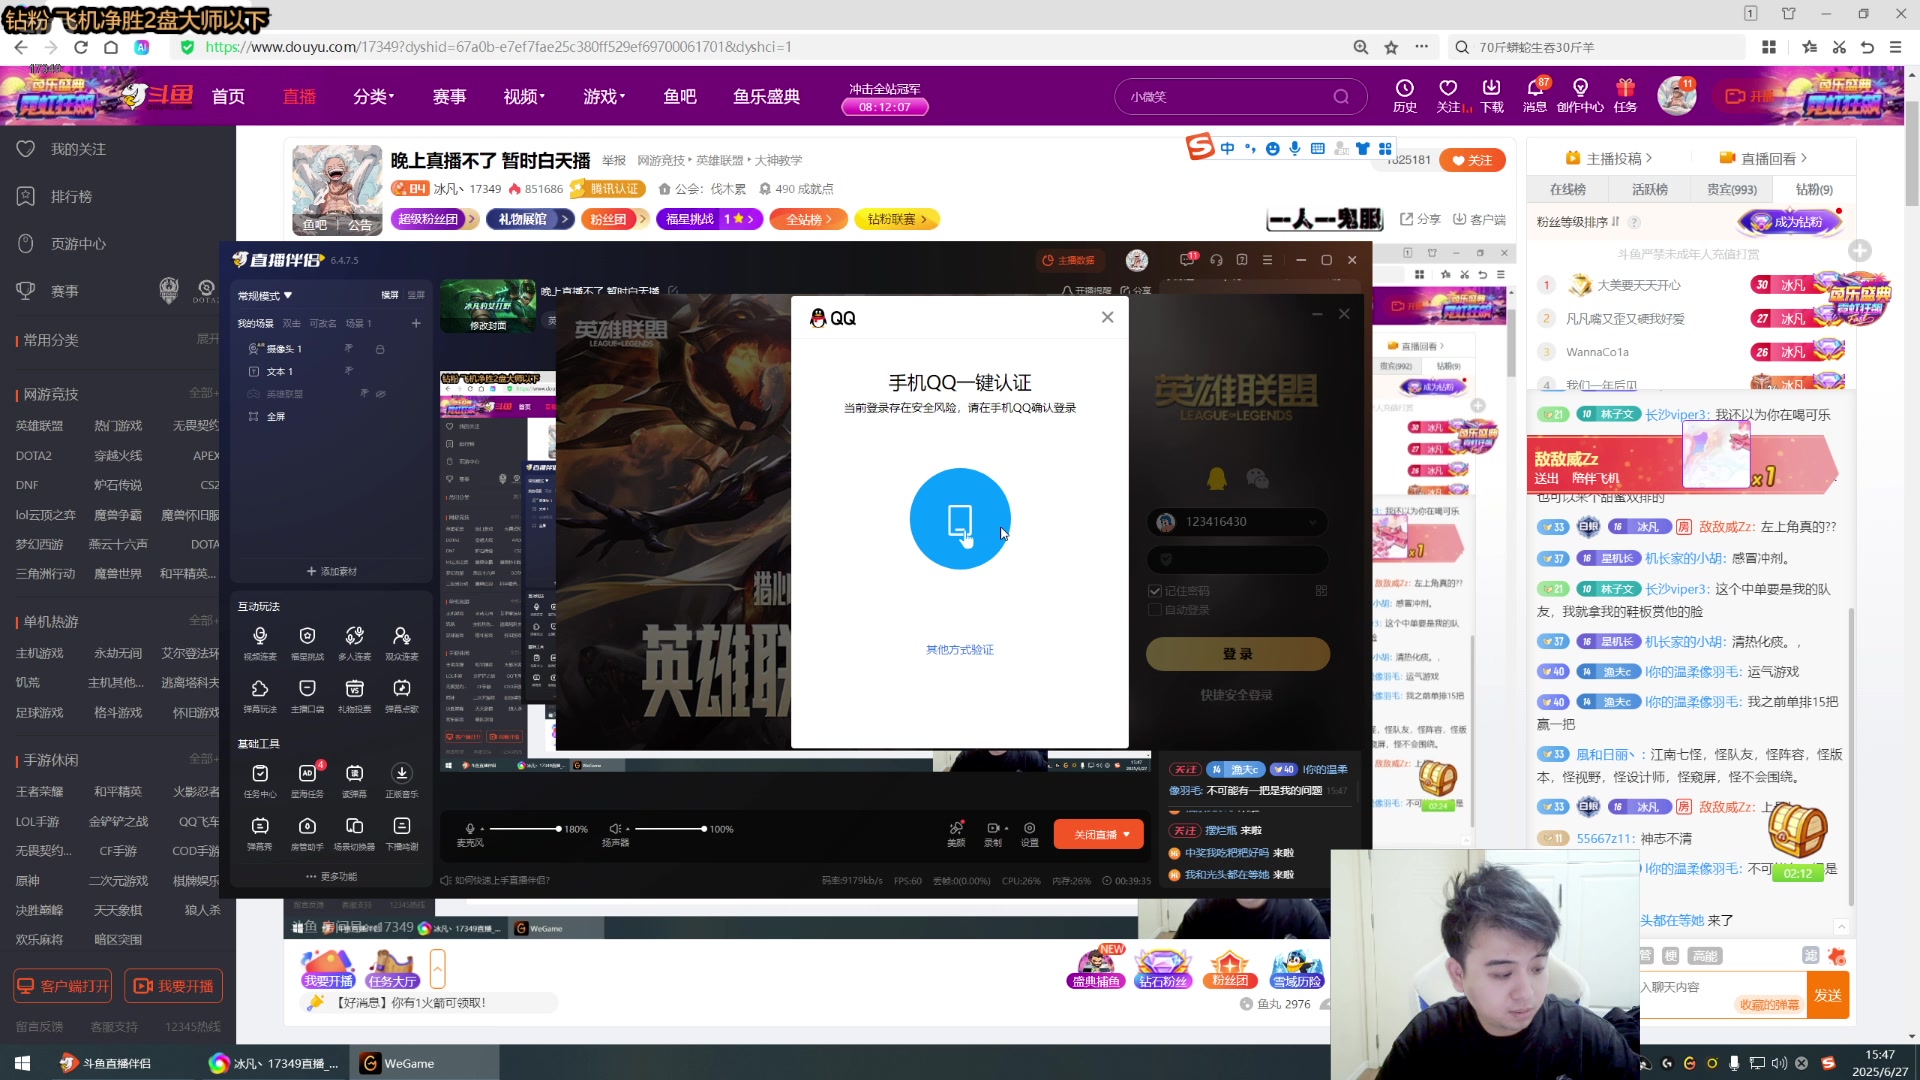This screenshot has width=1920, height=1080.
Task: Open the Douyu 赛事 nav item
Action: tap(449, 96)
